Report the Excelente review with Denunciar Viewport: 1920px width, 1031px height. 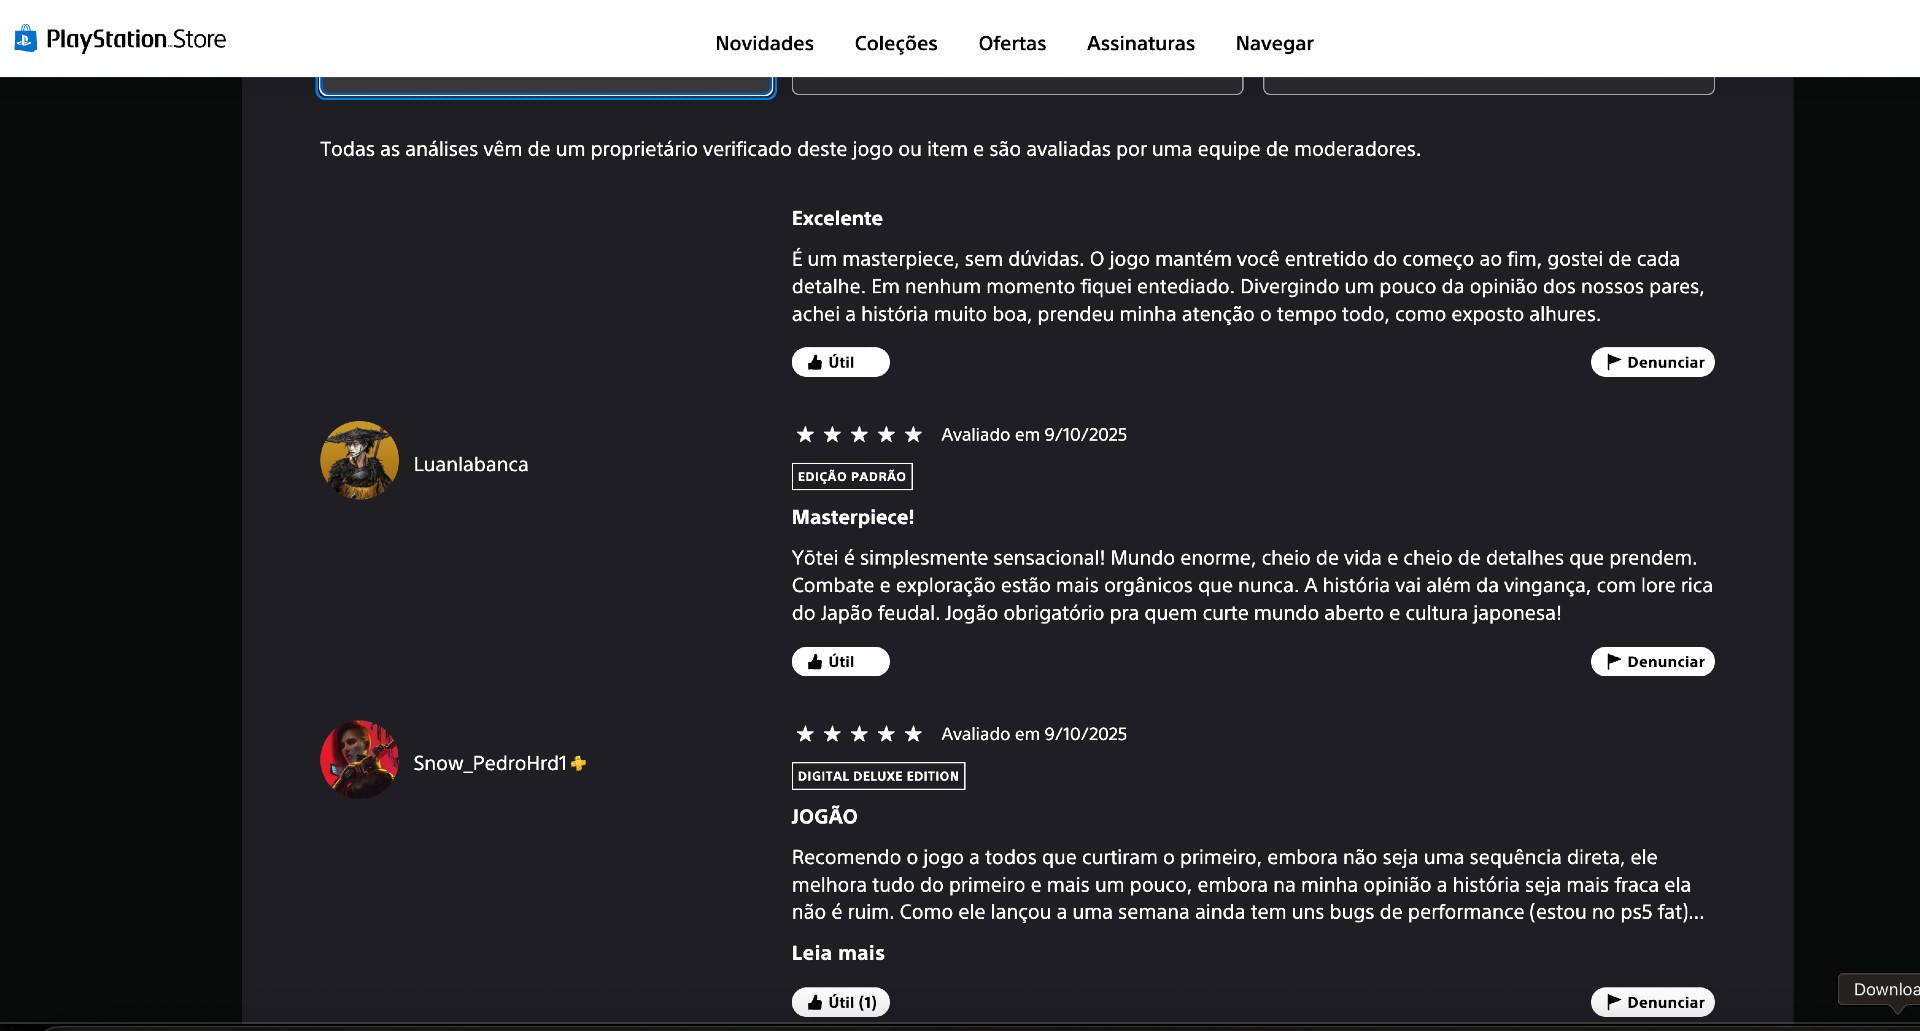click(1652, 362)
